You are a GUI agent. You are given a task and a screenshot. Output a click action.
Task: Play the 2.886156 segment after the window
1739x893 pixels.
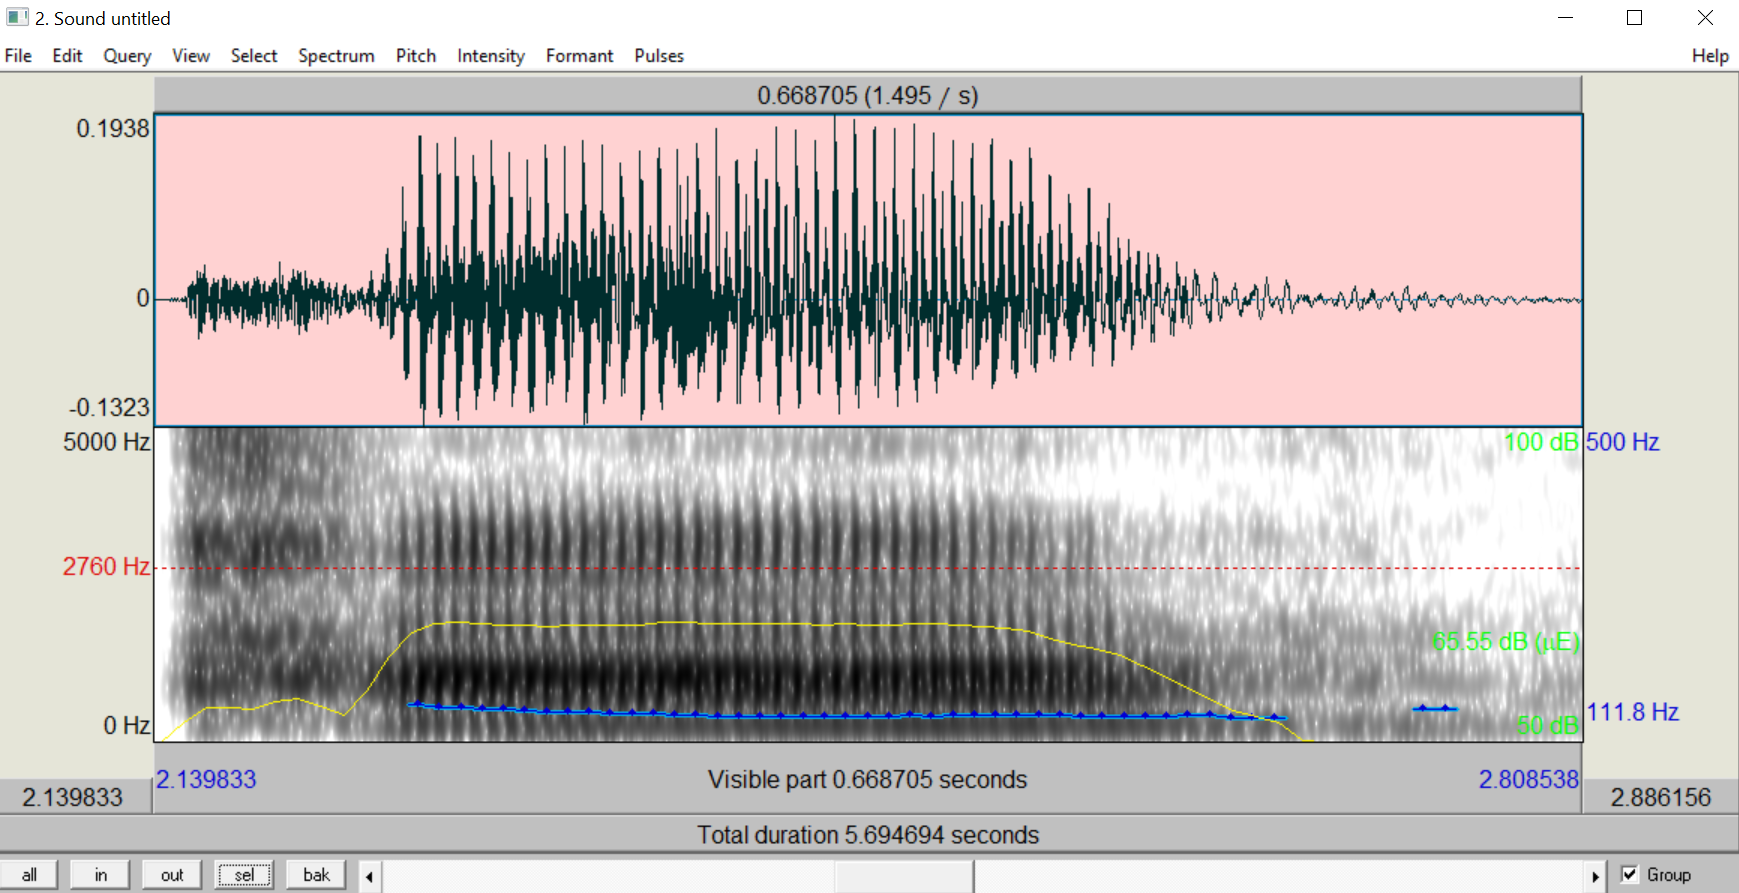pyautogui.click(x=1661, y=797)
